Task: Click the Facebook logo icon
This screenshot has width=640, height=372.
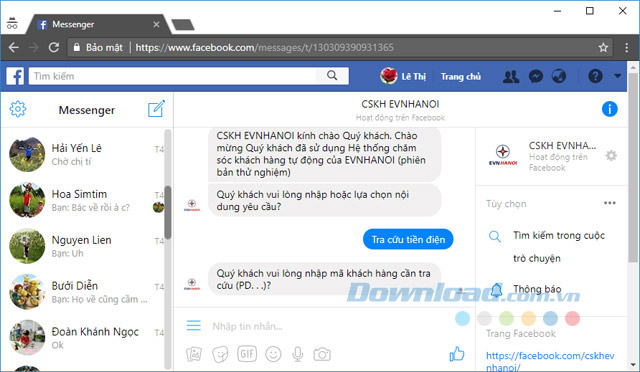Action: pyautogui.click(x=15, y=76)
